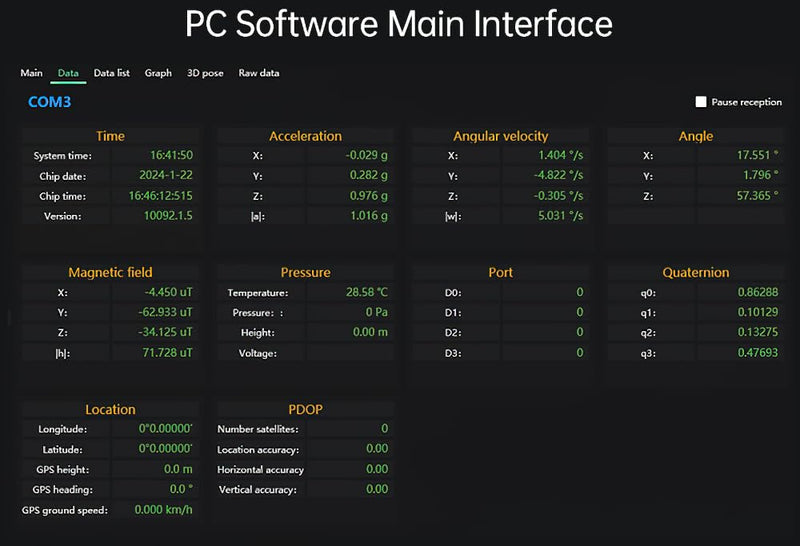Select the Version value 10092.1.5

(x=168, y=215)
